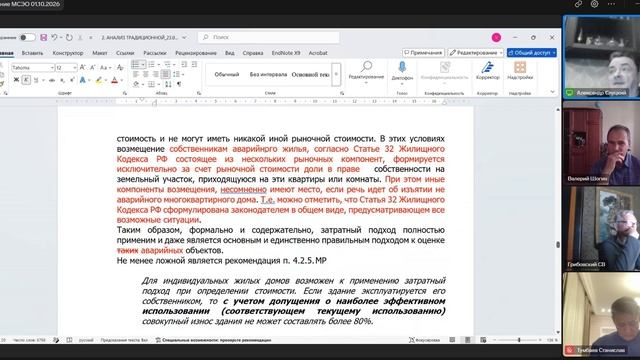Sort the selected text

[168, 84]
